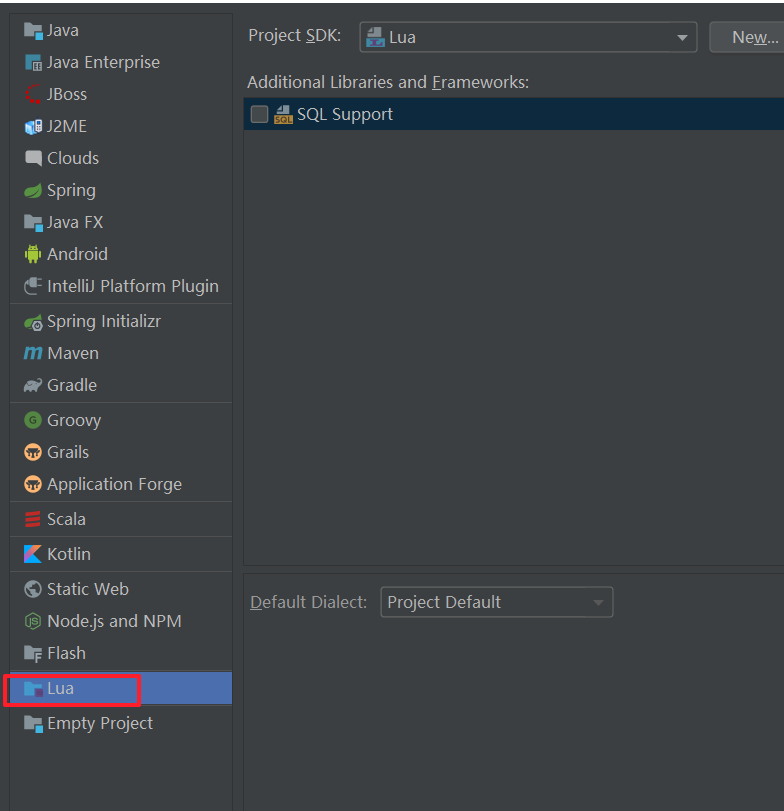Choose the Java FX folder icon
The width and height of the screenshot is (784, 811).
click(x=33, y=223)
